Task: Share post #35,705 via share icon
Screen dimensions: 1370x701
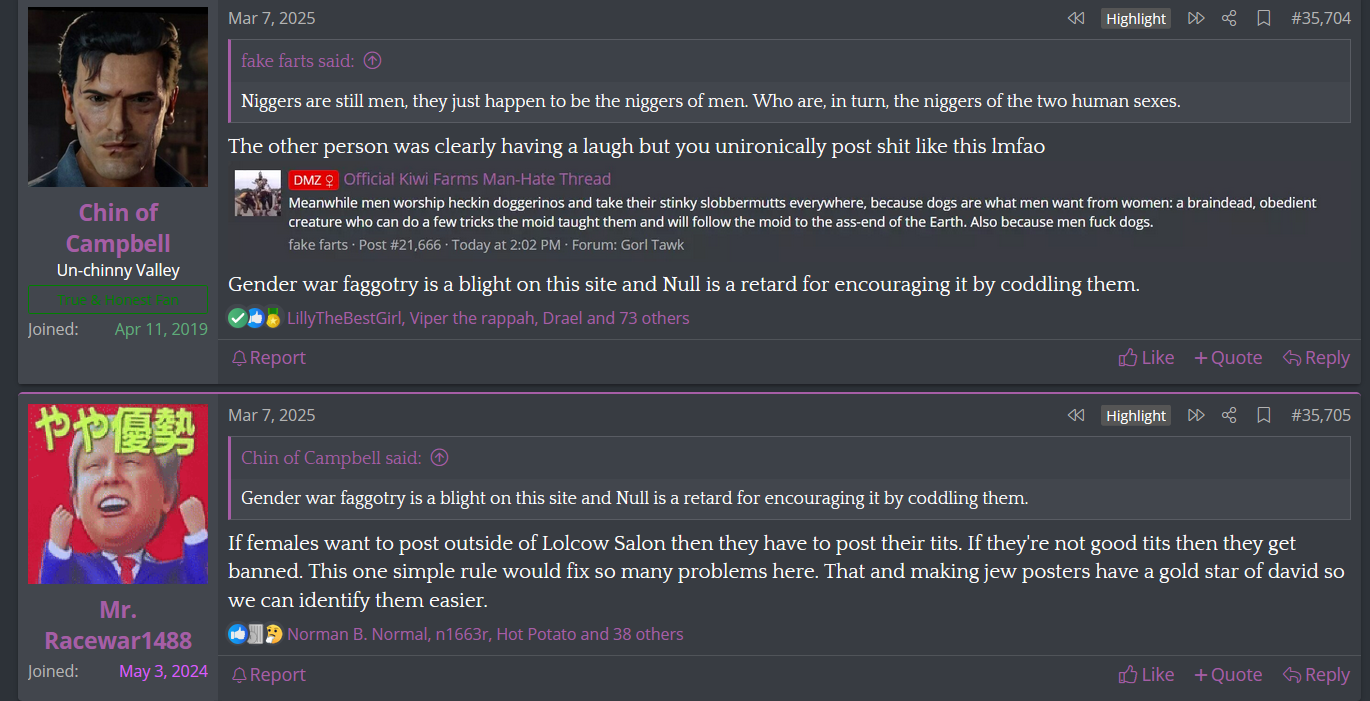Action: 1229,415
